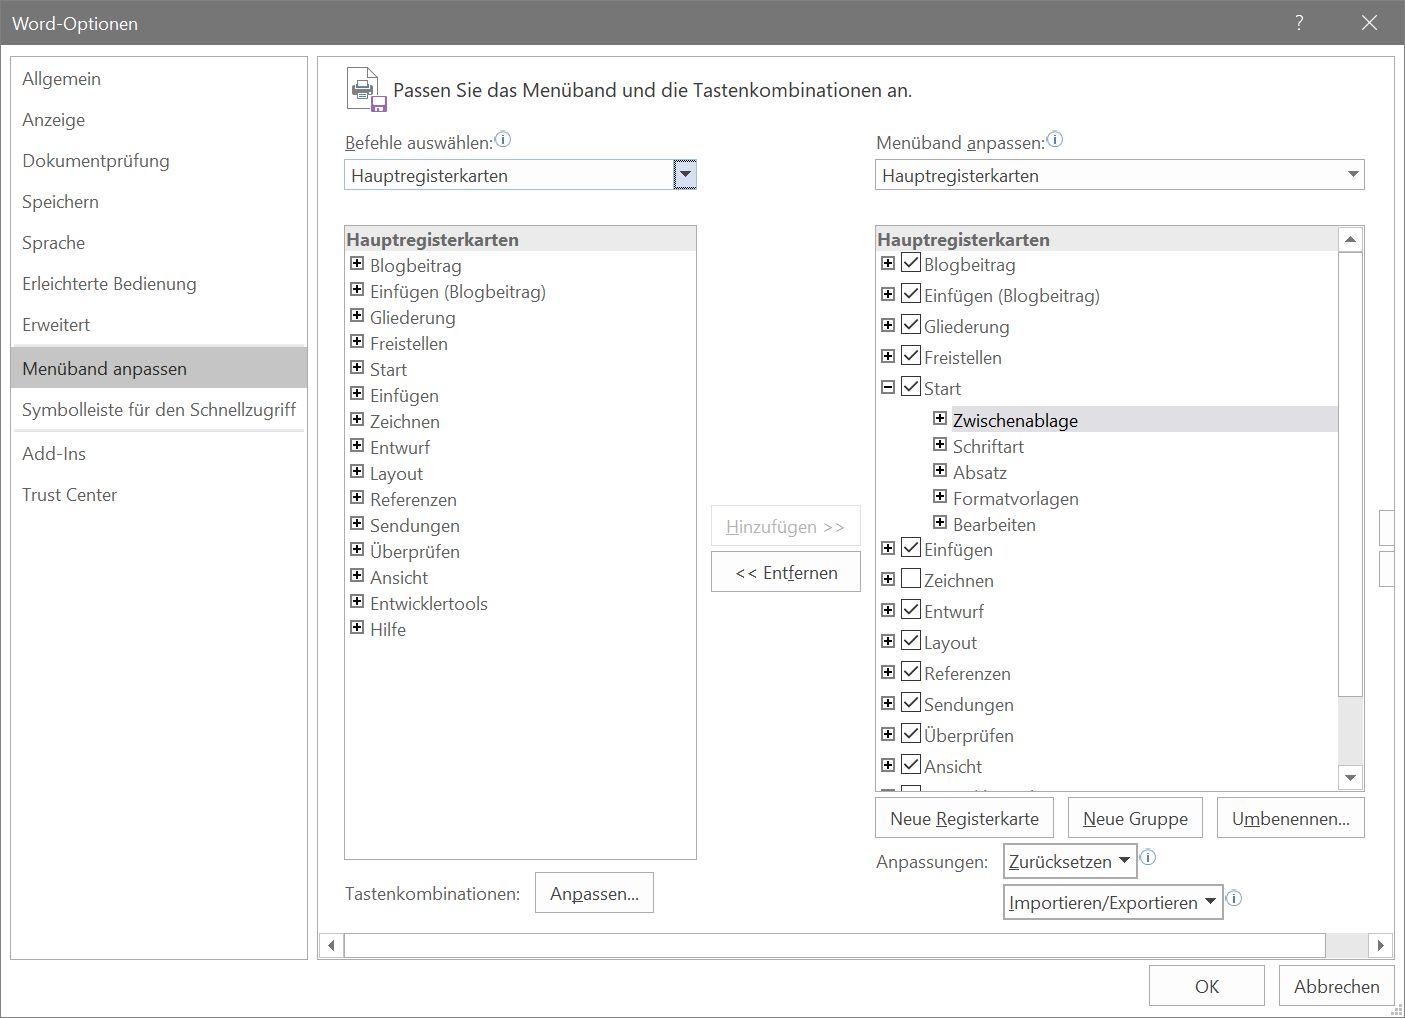Image resolution: width=1405 pixels, height=1018 pixels.
Task: Click the help question mark in title bar
Action: click(1299, 23)
